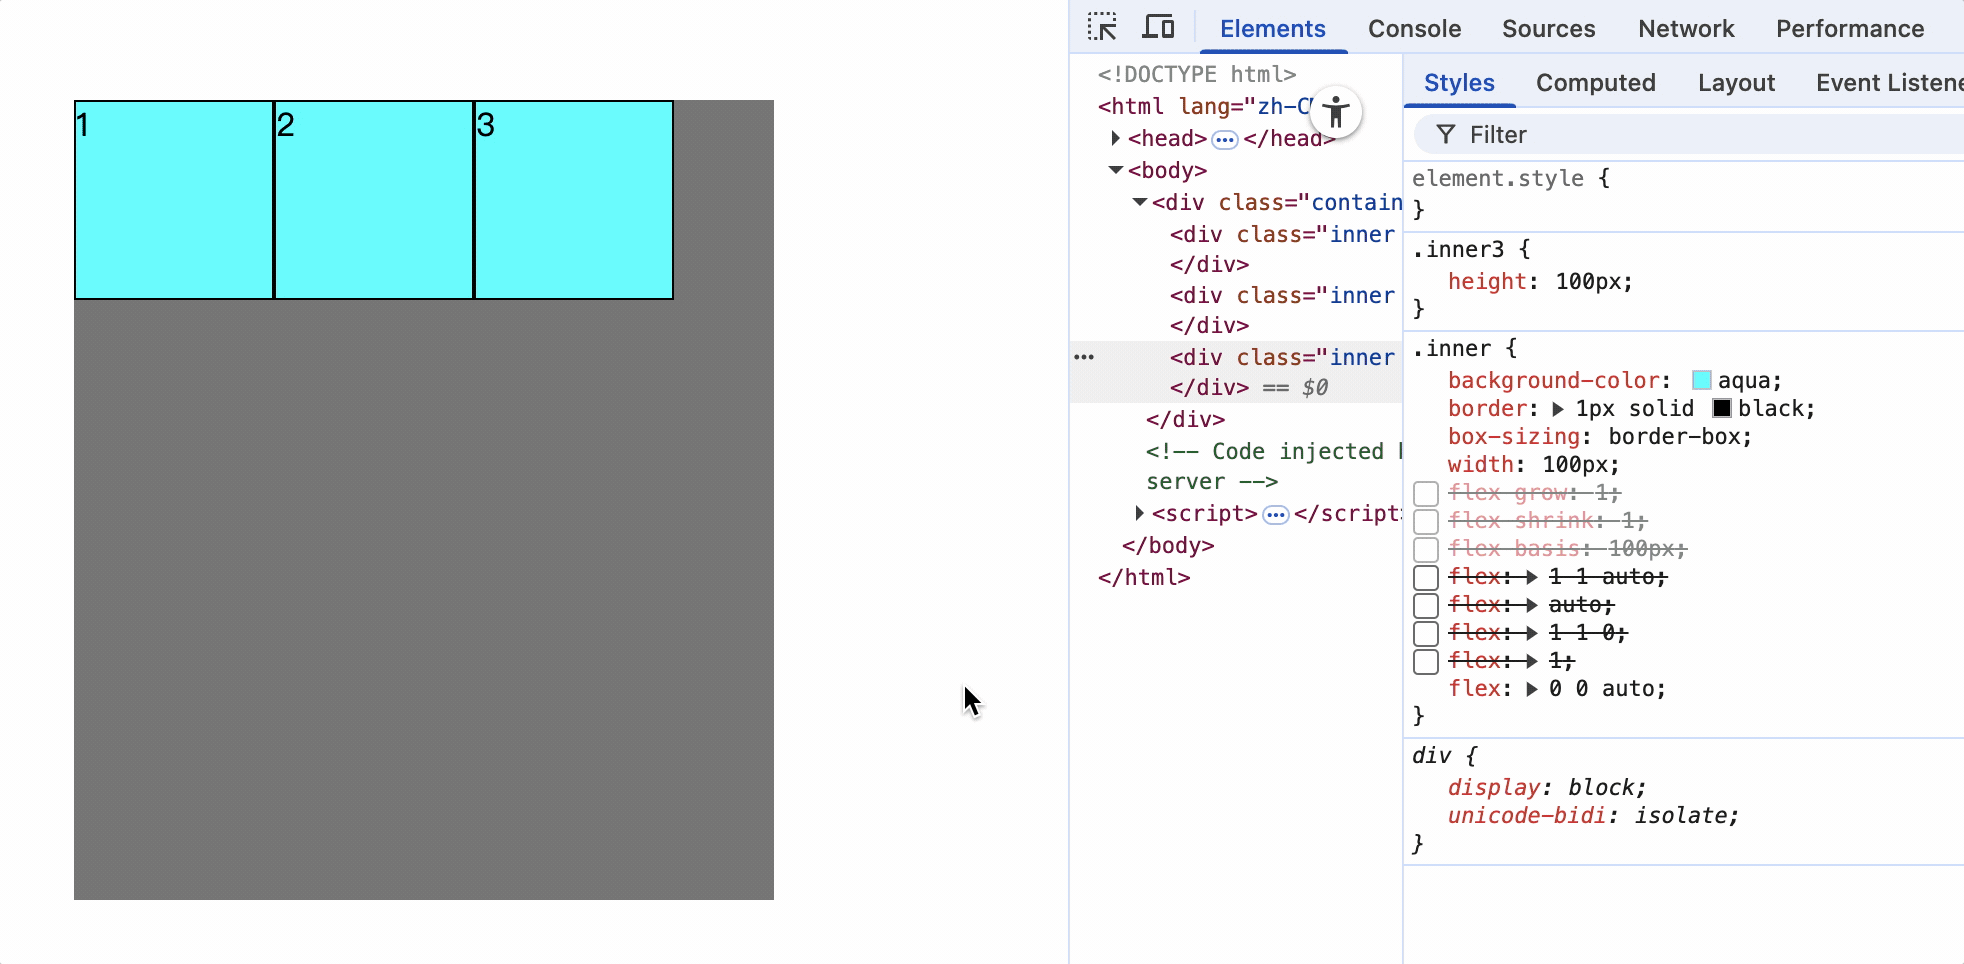Enable the flex-grow: 1 checkbox
Screen dimensions: 1964x964
coord(1426,493)
